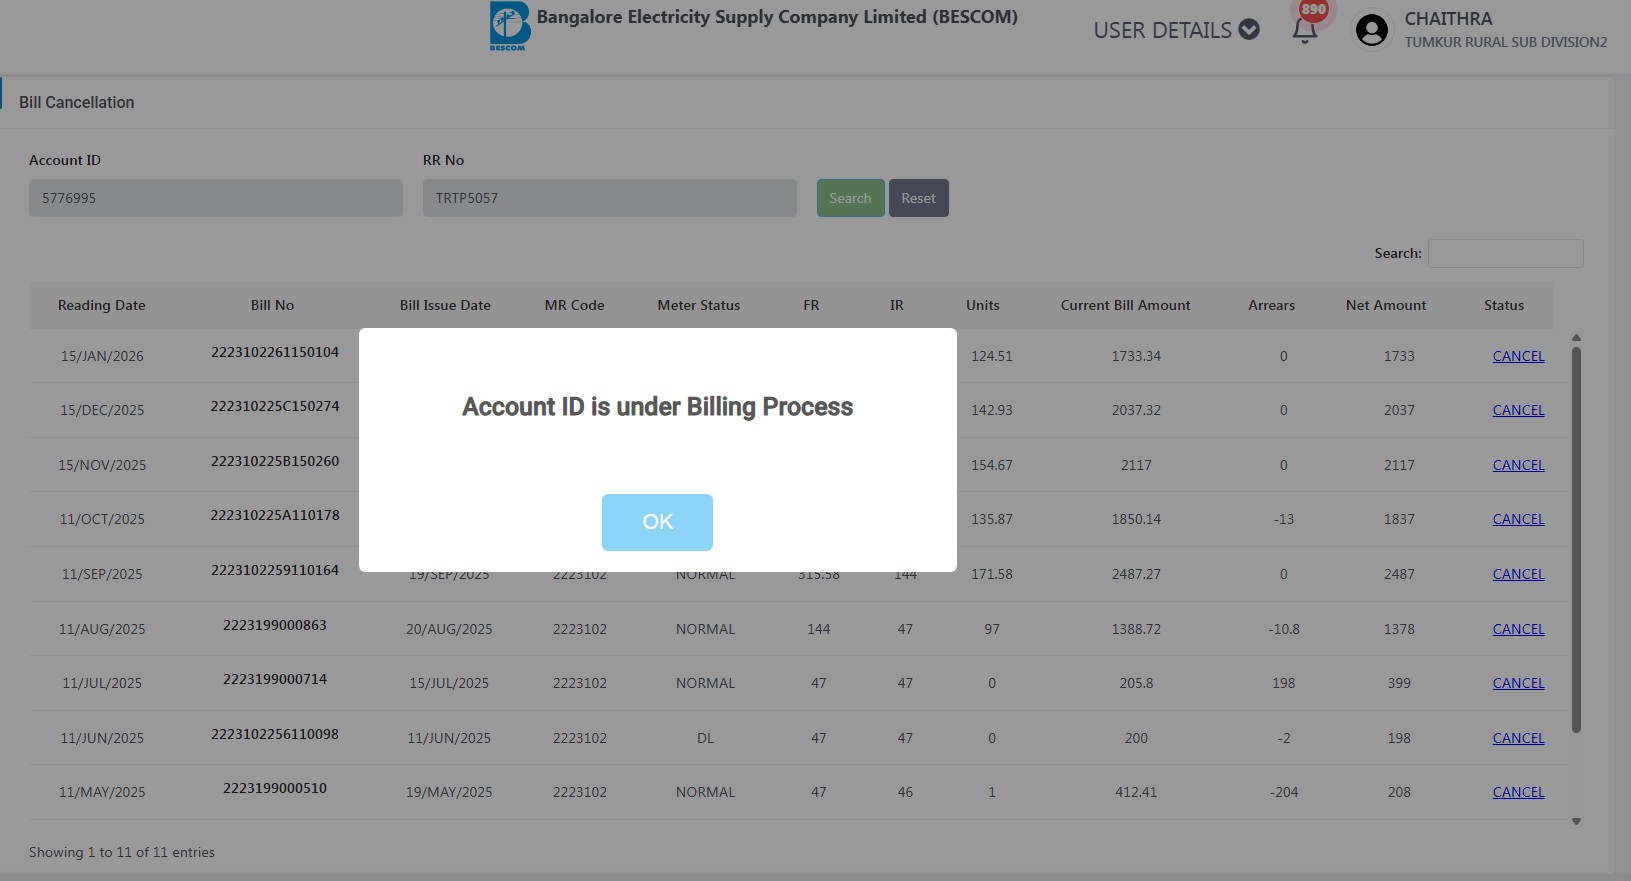Select bill number 222310225B150260
1631x881 pixels.
[275, 461]
